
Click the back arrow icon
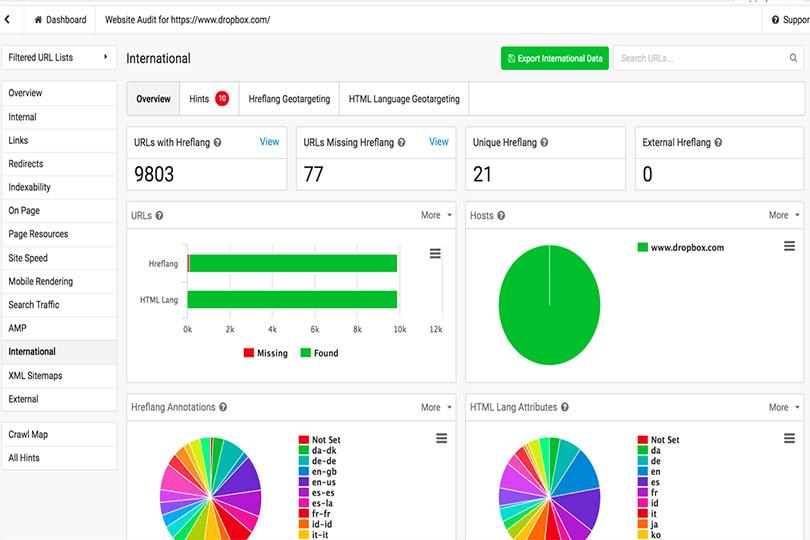(7, 20)
